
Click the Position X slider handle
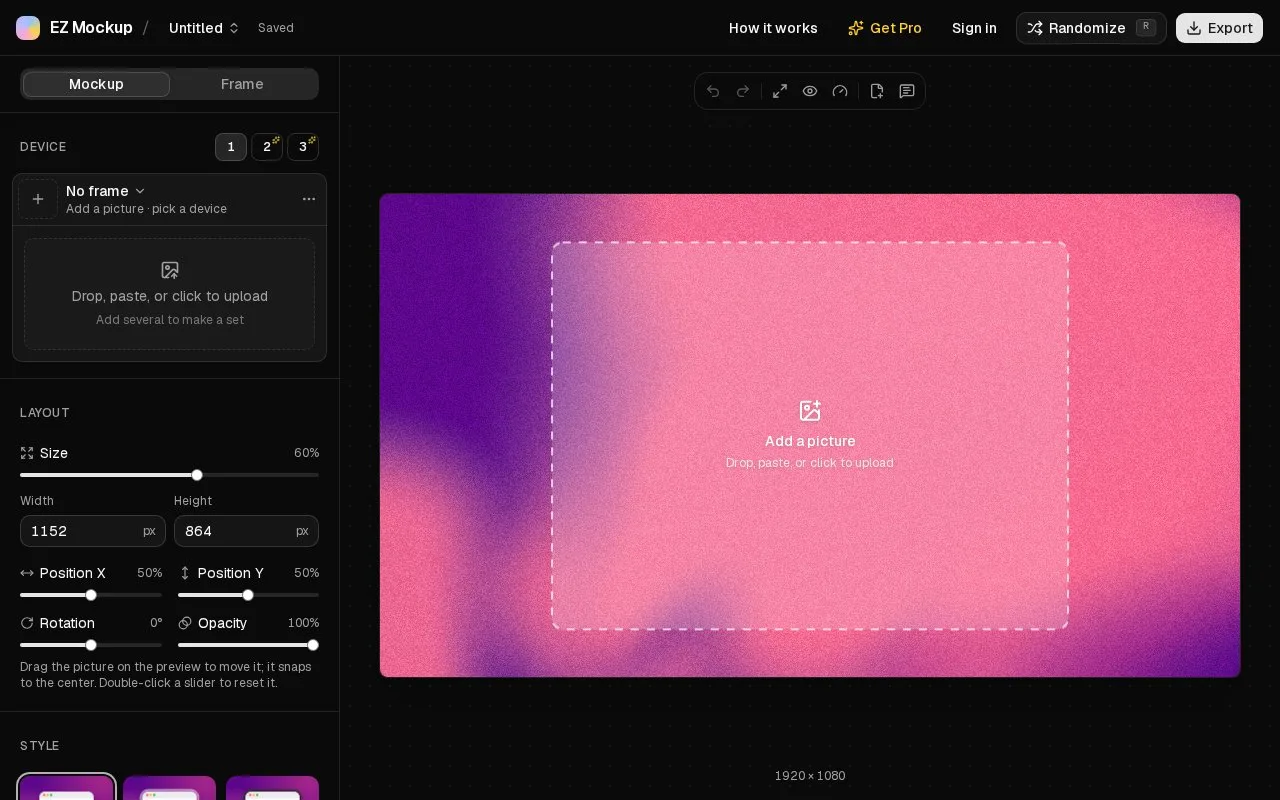point(91,595)
